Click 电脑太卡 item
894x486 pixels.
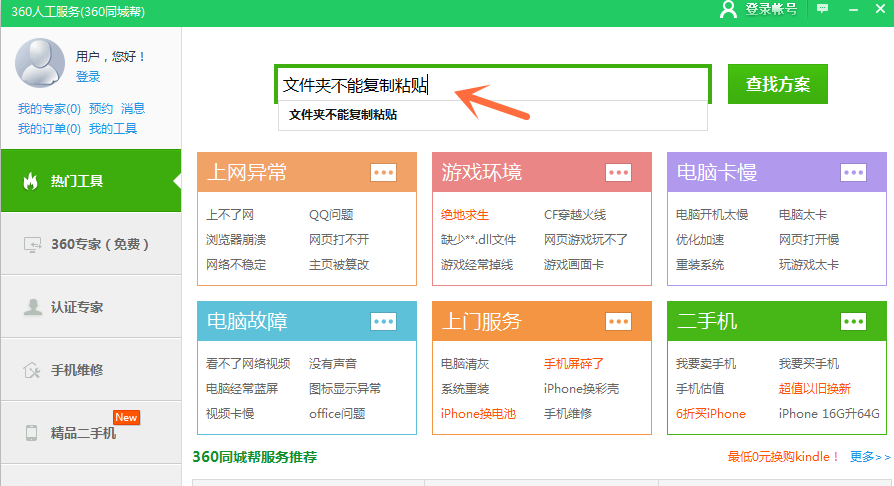pos(803,215)
